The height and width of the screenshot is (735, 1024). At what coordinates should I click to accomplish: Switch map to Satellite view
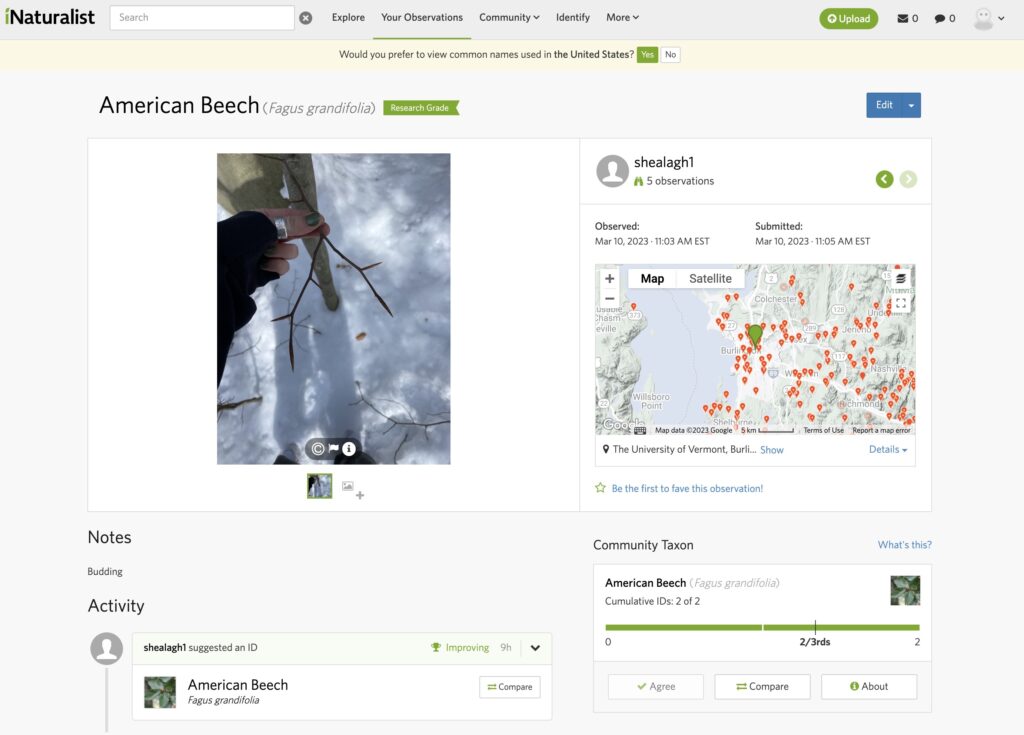click(710, 279)
